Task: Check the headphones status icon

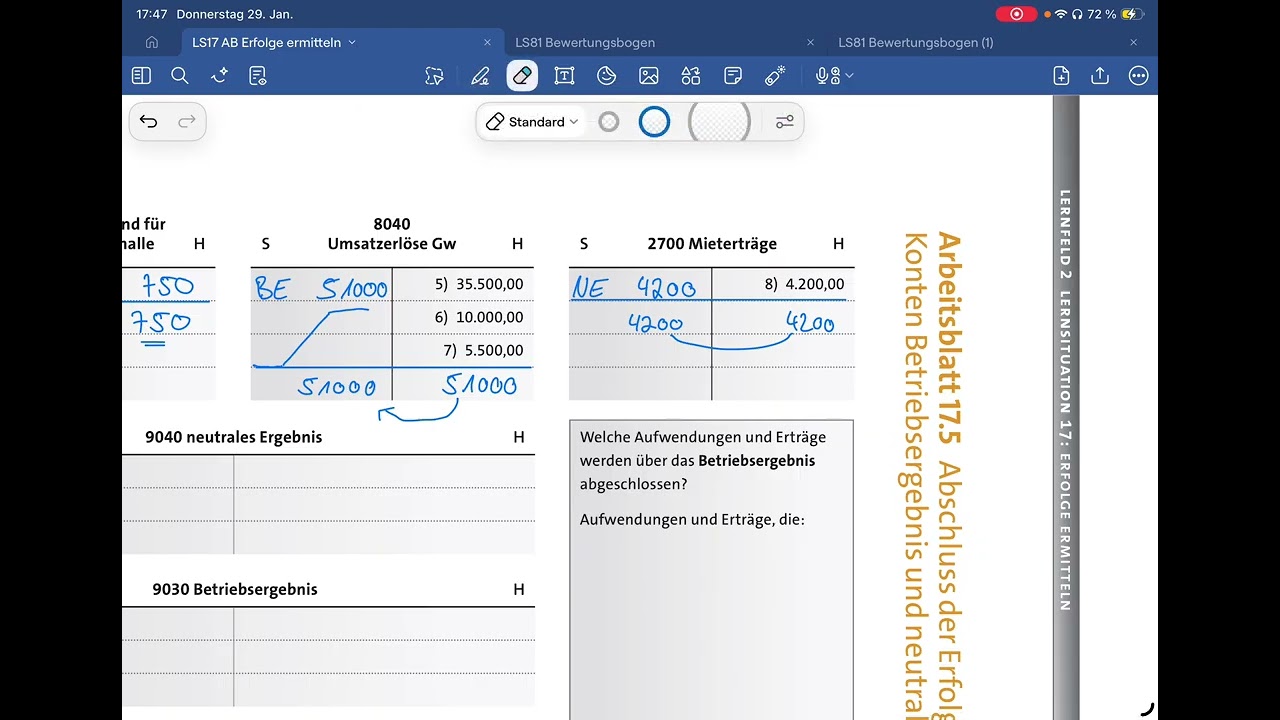Action: [1078, 14]
